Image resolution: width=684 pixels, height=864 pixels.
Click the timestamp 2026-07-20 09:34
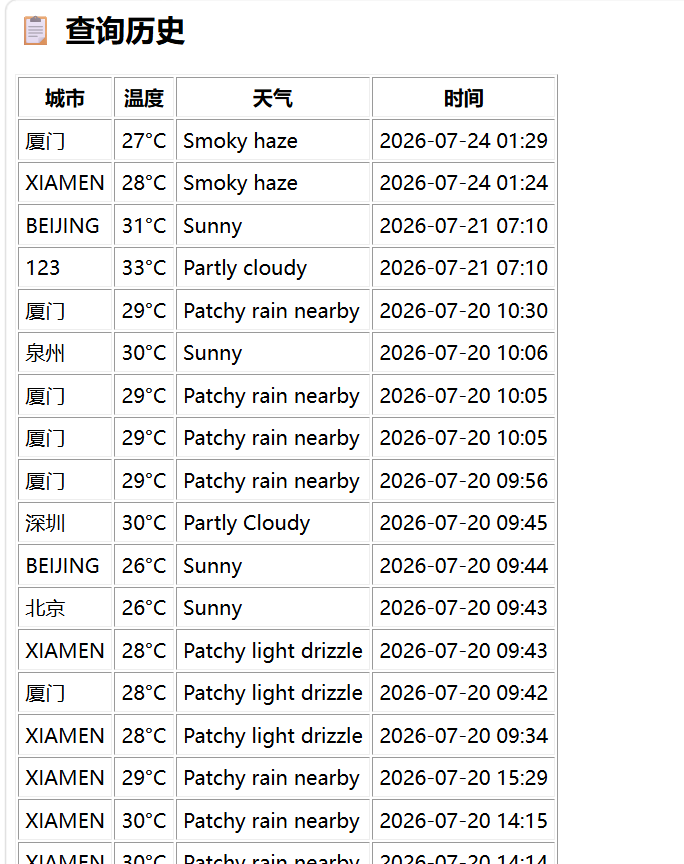tap(464, 736)
